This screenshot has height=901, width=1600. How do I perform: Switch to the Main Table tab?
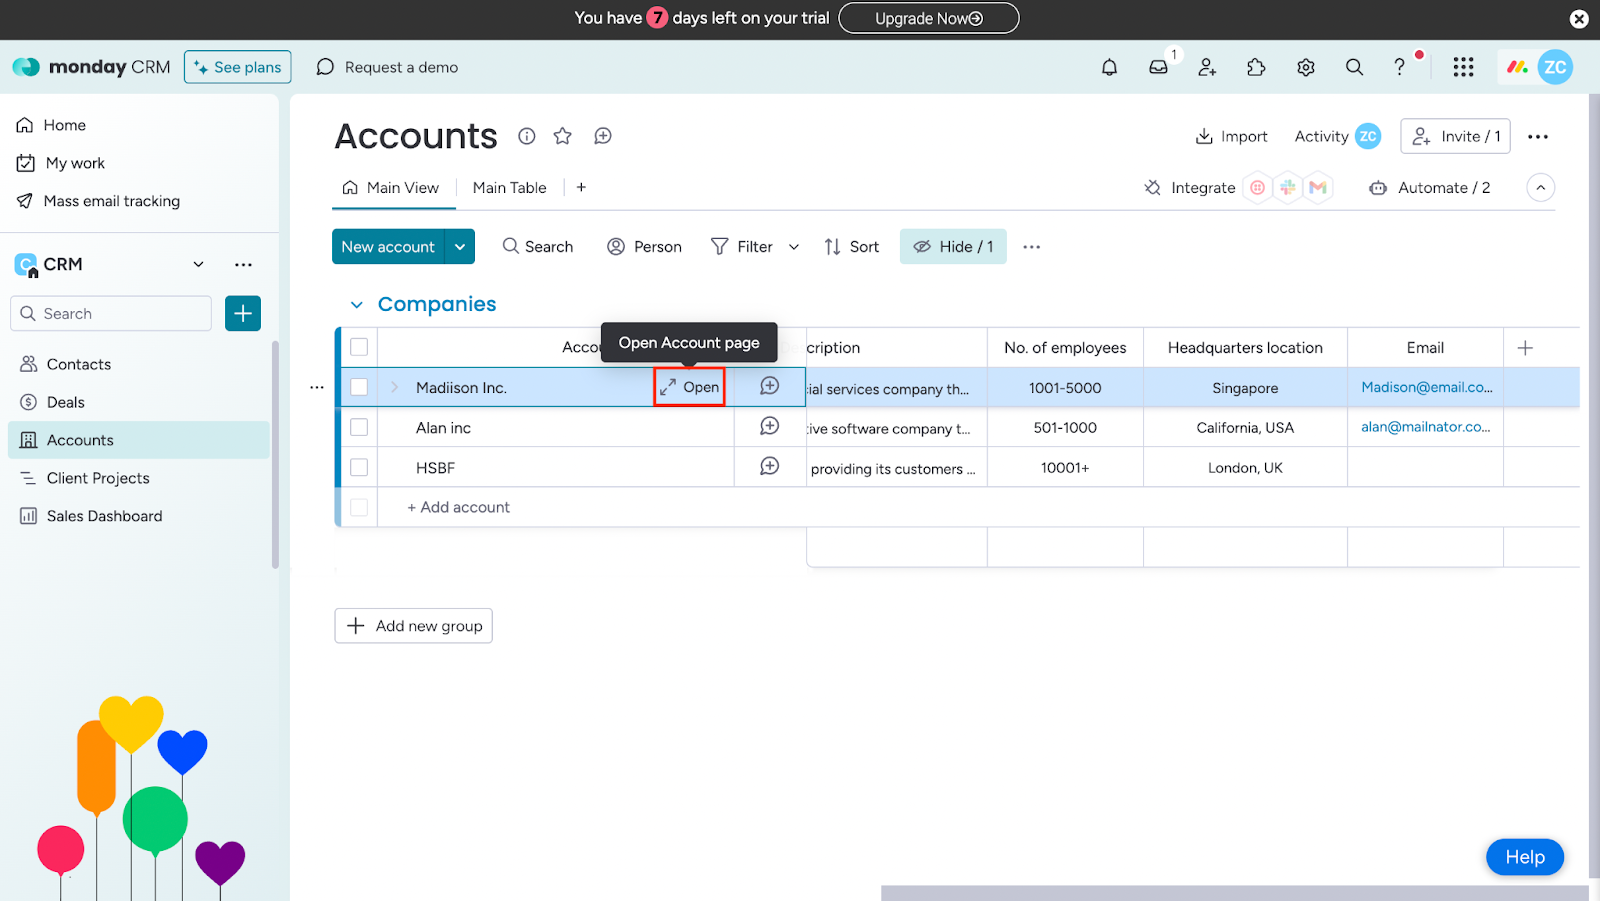point(510,188)
